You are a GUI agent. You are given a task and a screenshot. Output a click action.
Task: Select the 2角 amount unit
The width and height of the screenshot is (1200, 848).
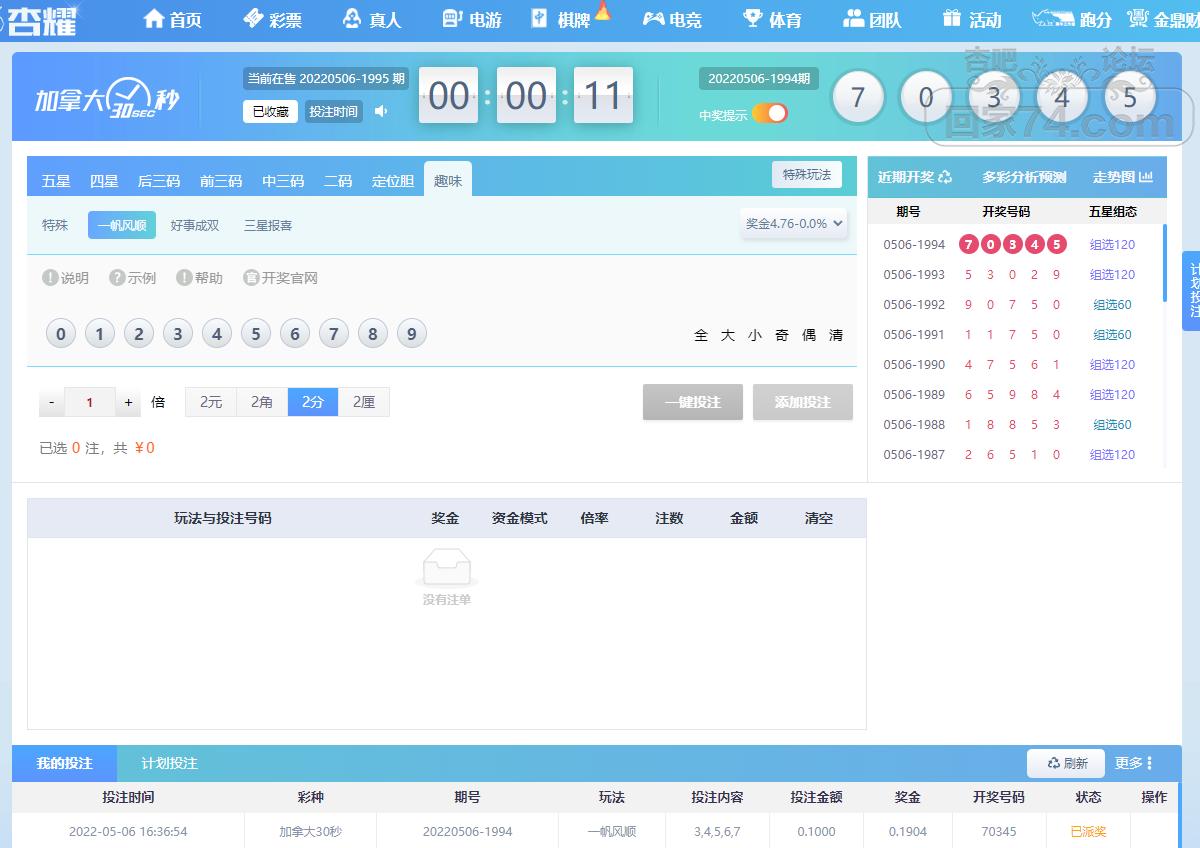pos(262,402)
